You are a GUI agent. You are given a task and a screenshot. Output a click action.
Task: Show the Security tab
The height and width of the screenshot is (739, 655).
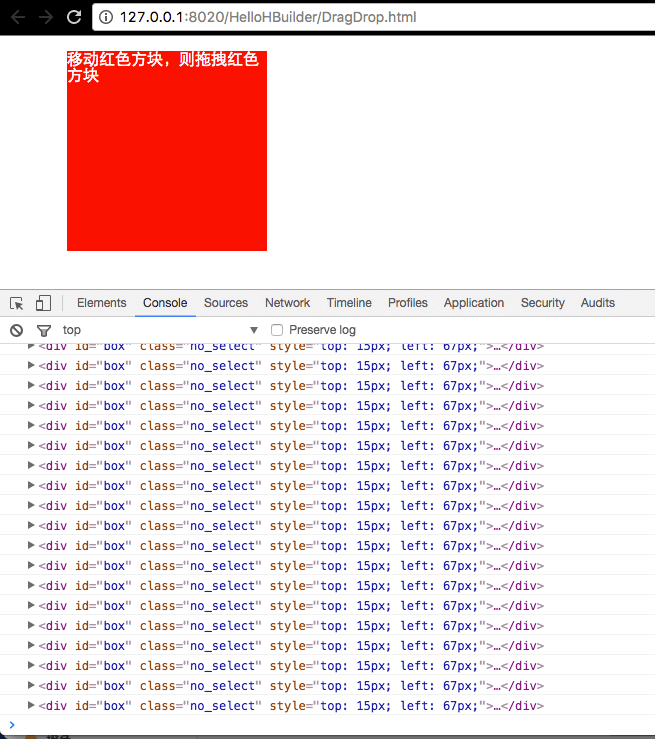(x=543, y=303)
